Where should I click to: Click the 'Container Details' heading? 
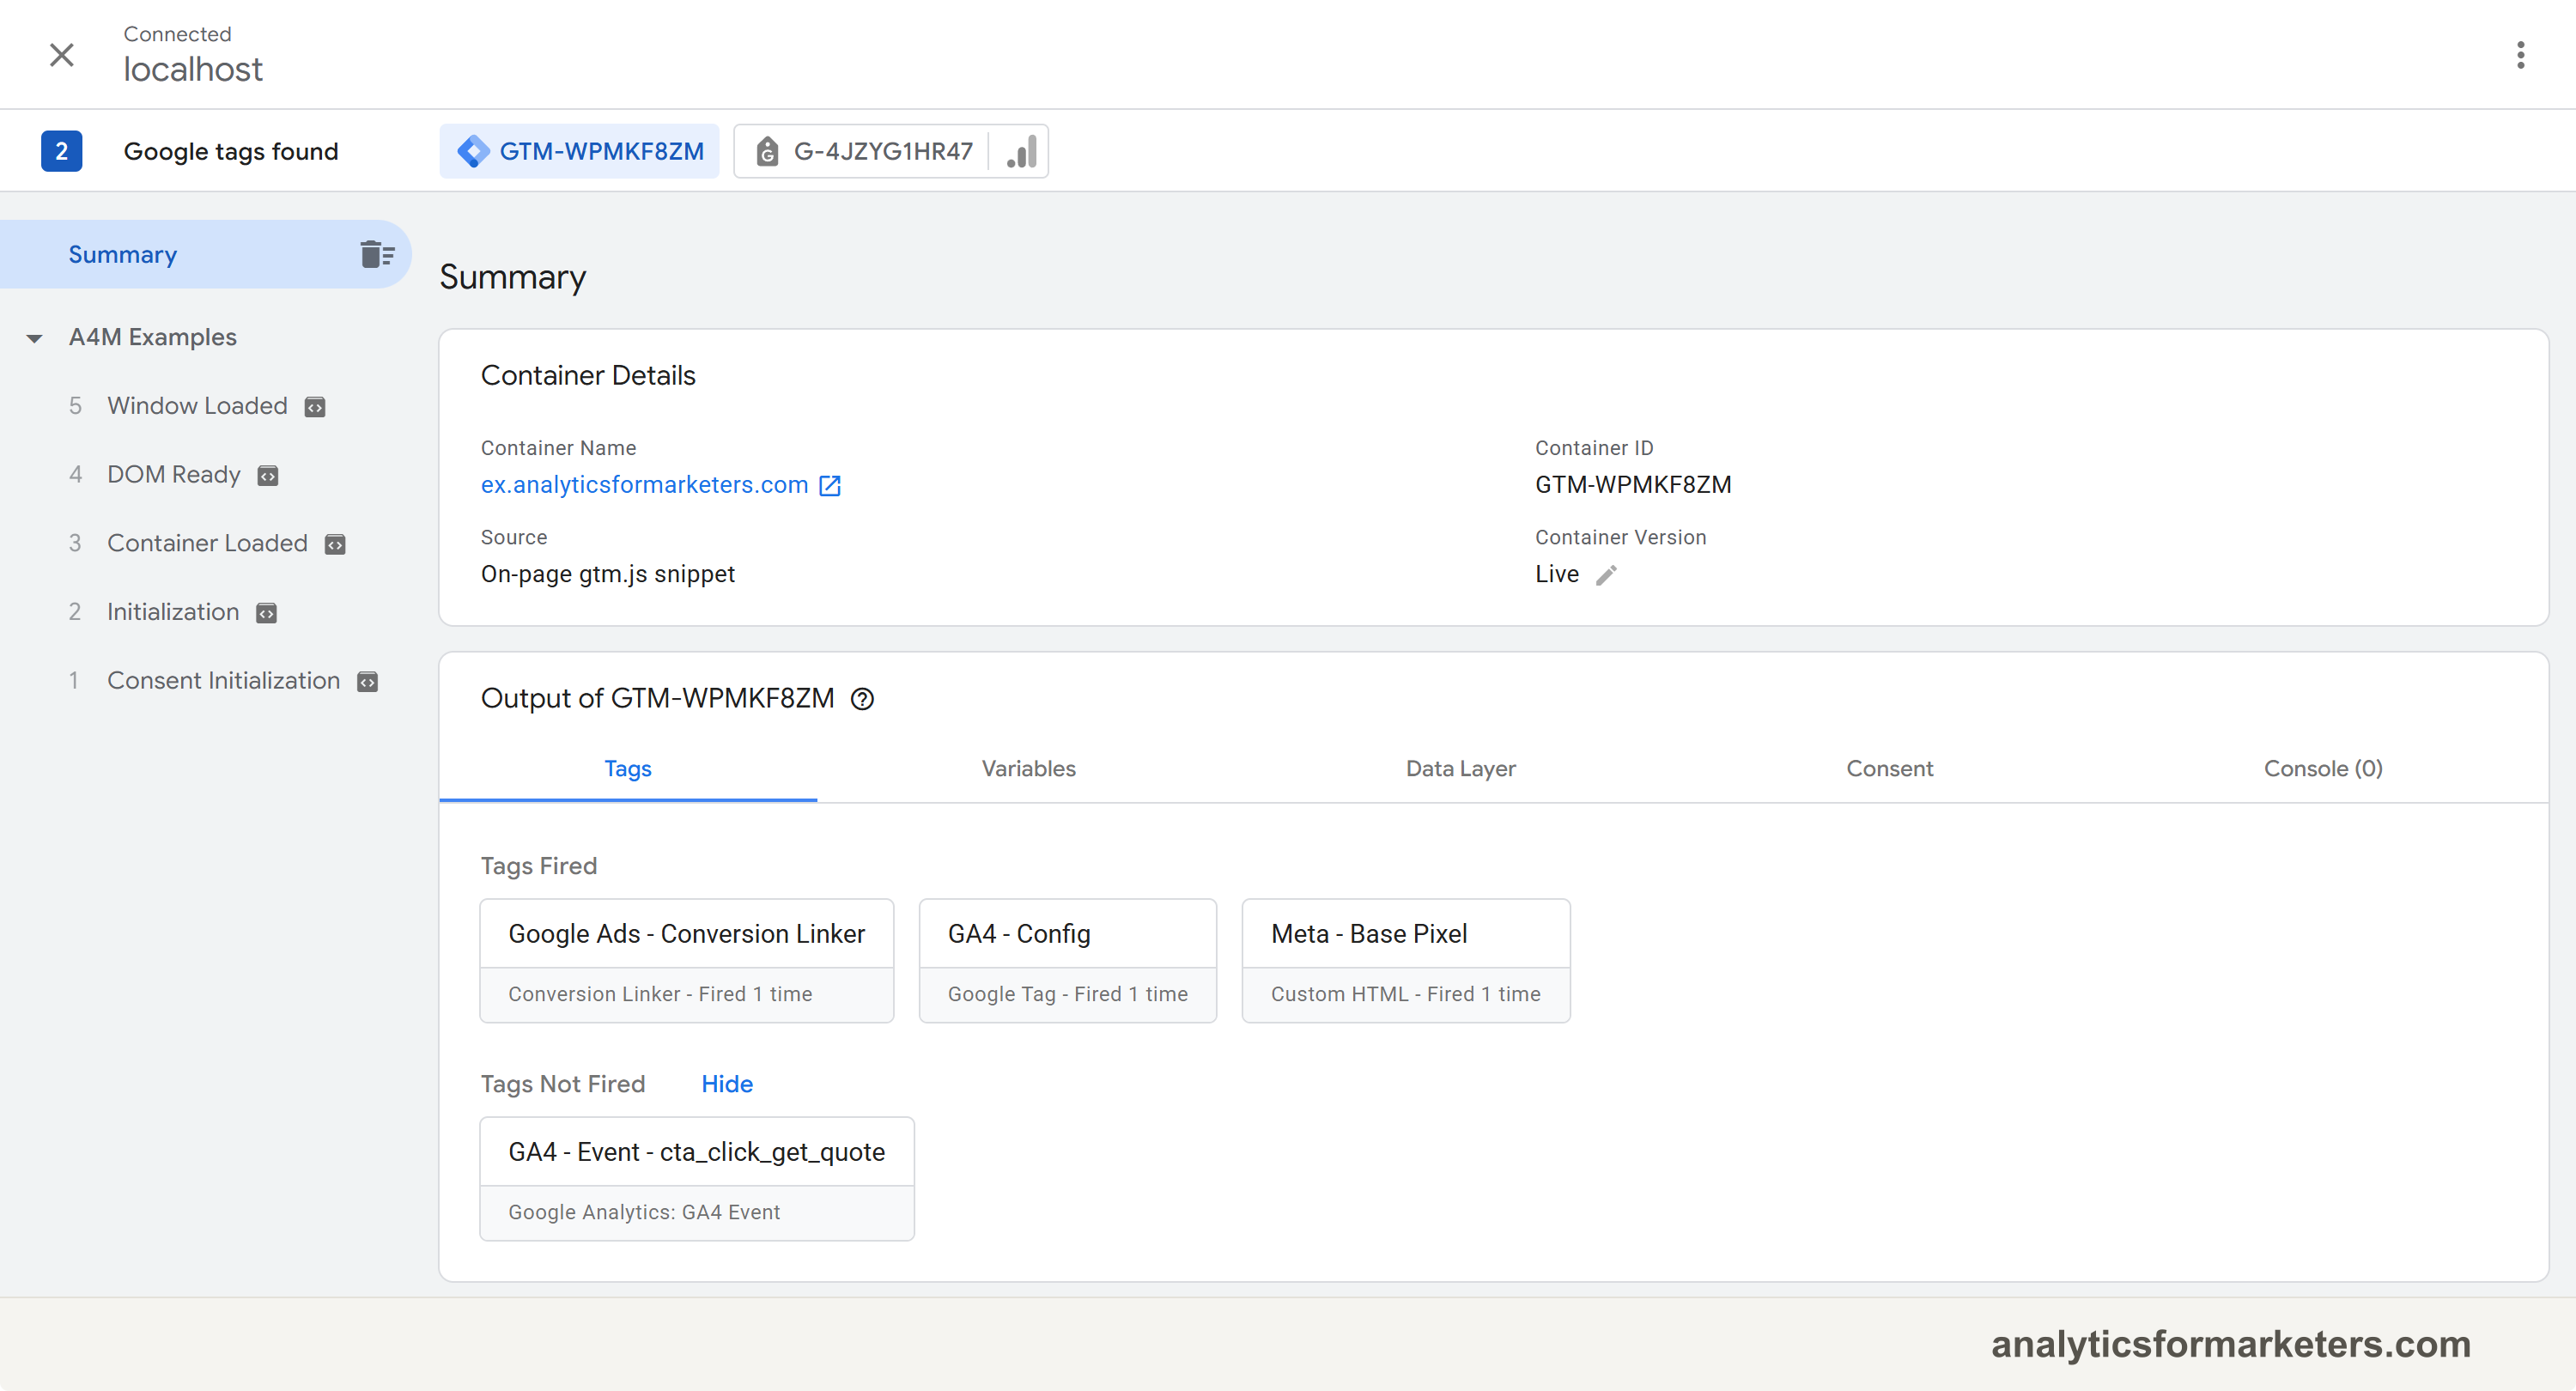click(588, 375)
